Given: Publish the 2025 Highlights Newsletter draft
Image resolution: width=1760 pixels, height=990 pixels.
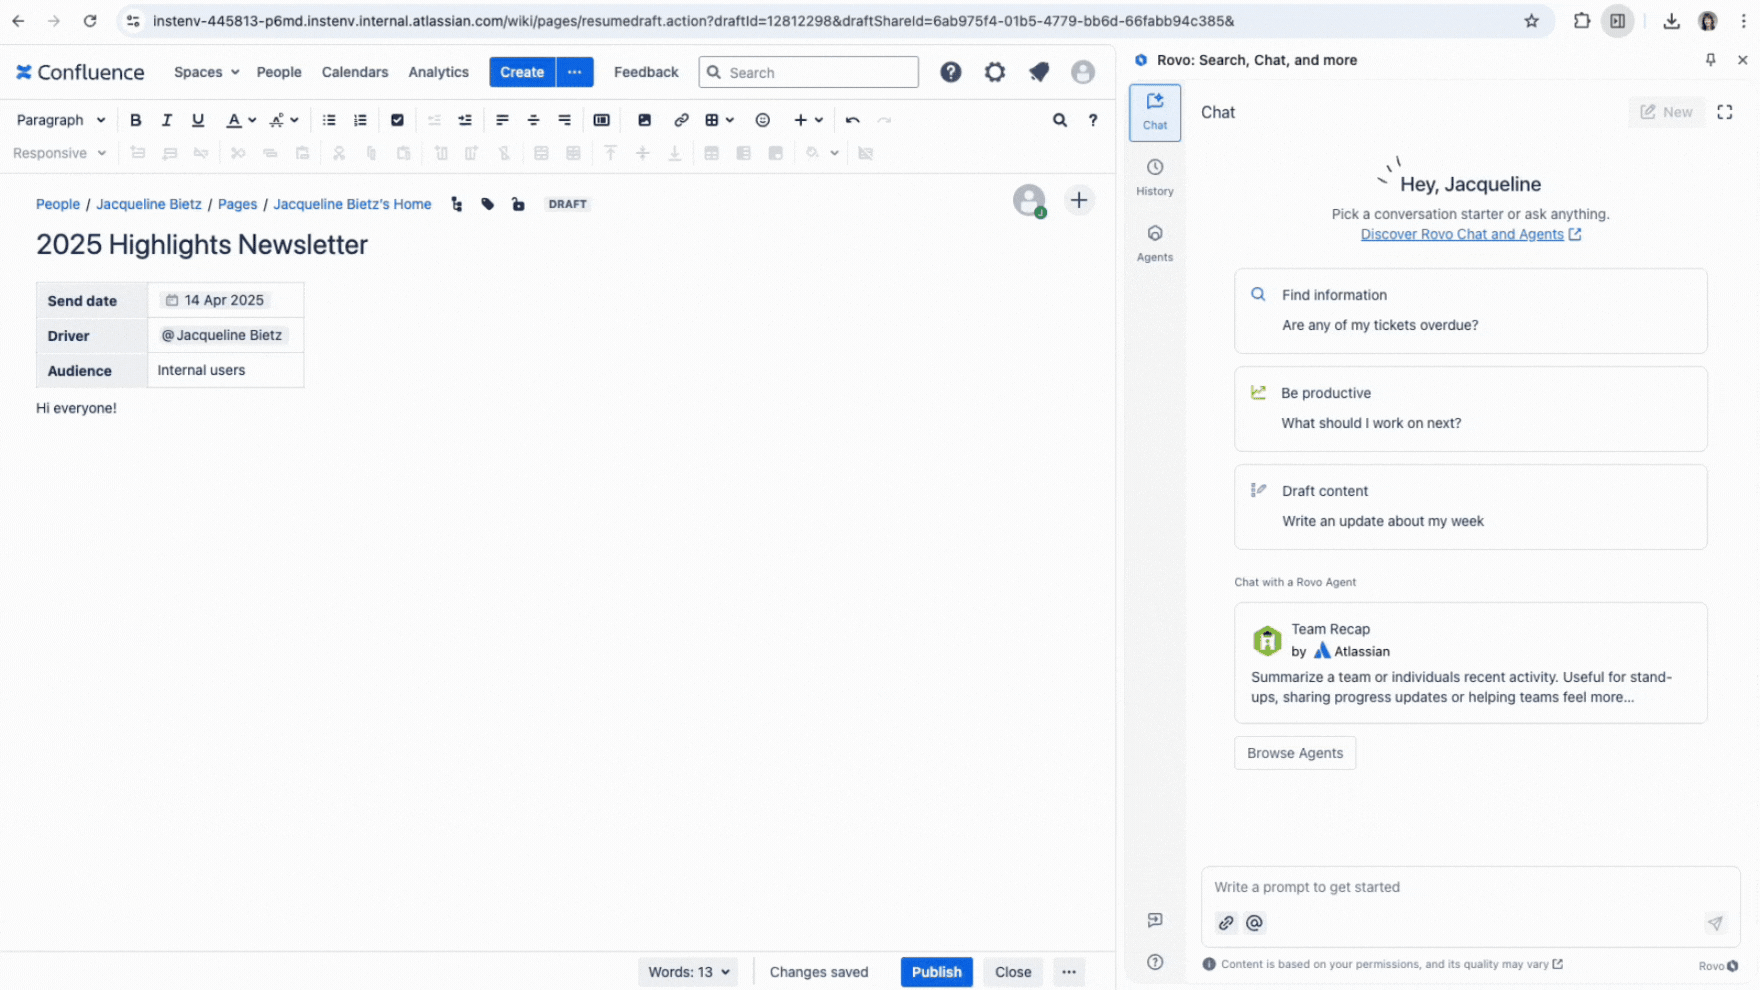Looking at the screenshot, I should point(936,971).
